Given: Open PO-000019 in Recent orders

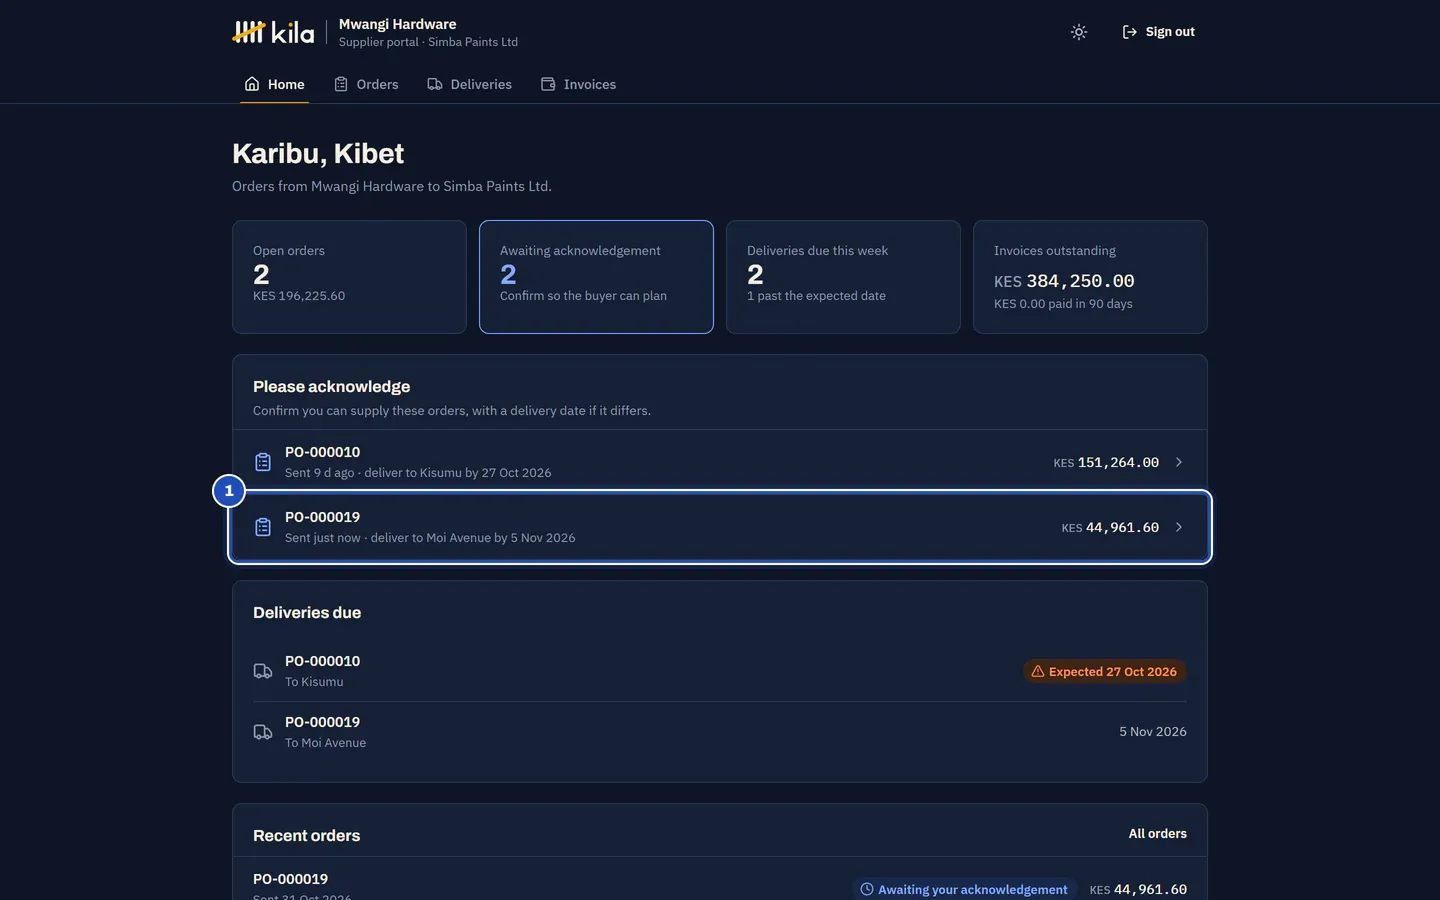Looking at the screenshot, I should point(720,879).
